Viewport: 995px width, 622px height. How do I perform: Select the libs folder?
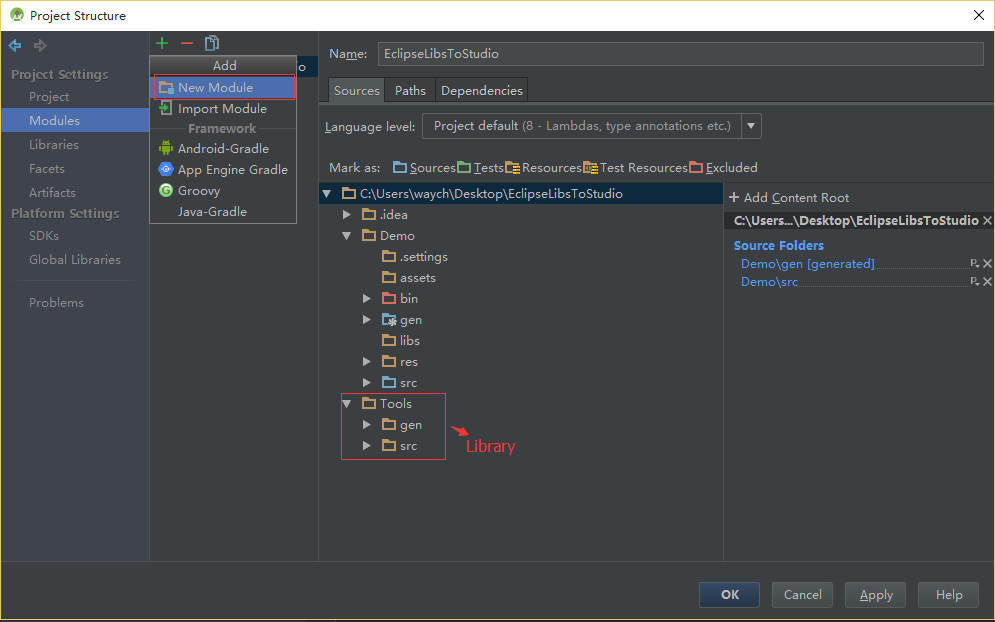pos(401,341)
